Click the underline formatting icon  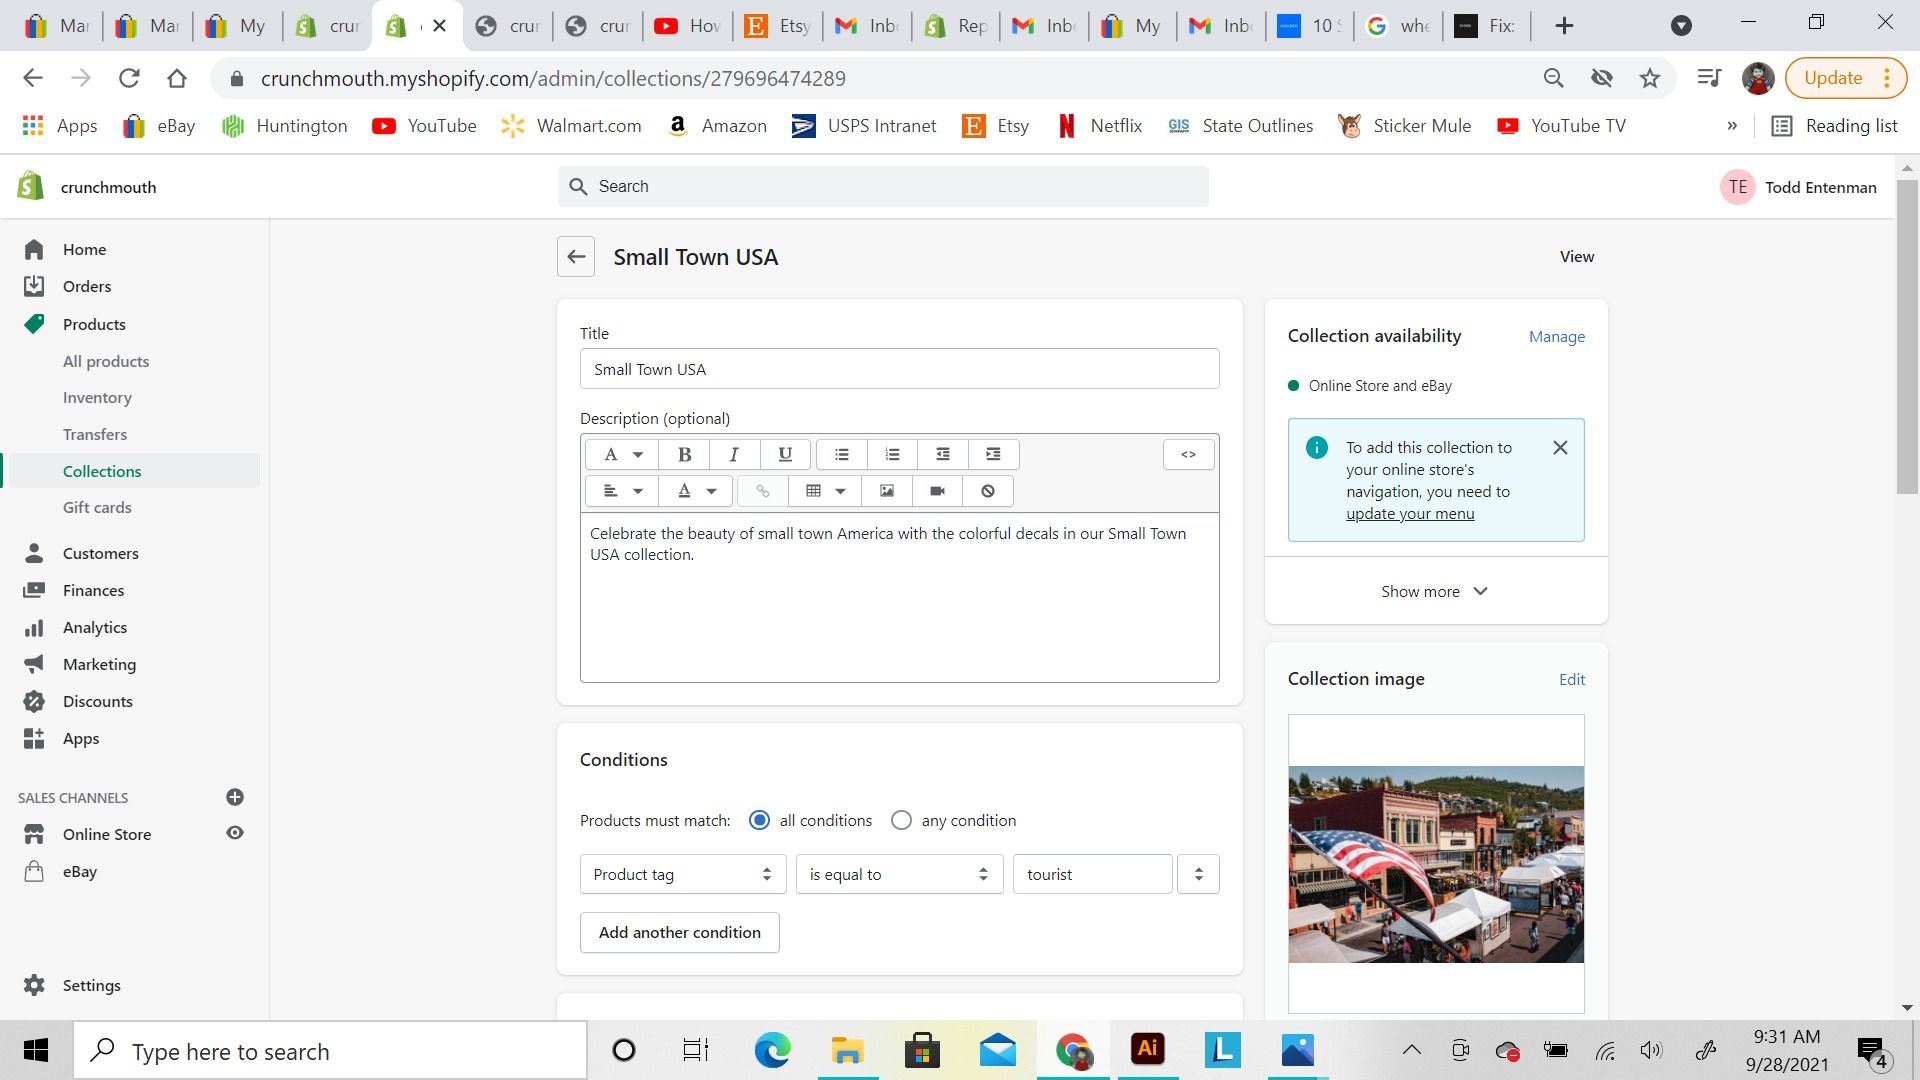785,454
